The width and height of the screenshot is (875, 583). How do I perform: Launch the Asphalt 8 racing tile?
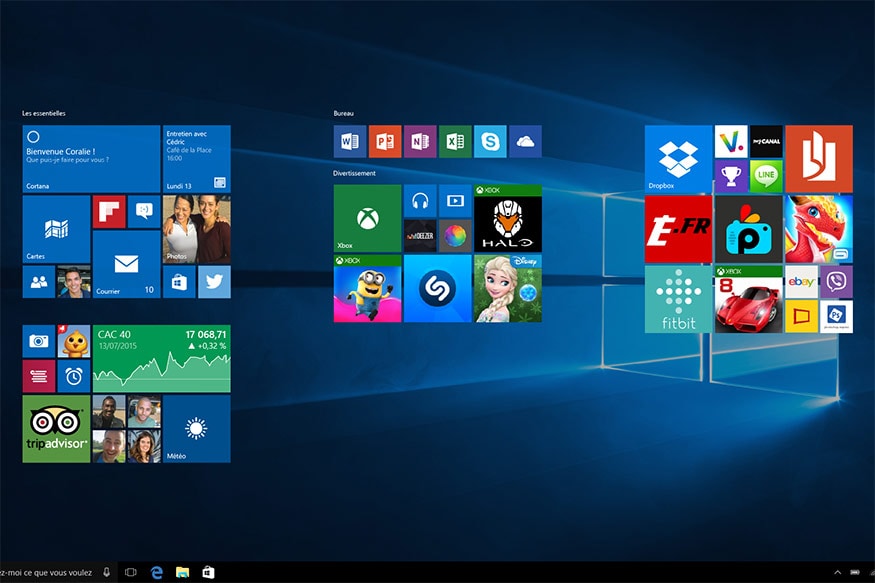tap(748, 299)
